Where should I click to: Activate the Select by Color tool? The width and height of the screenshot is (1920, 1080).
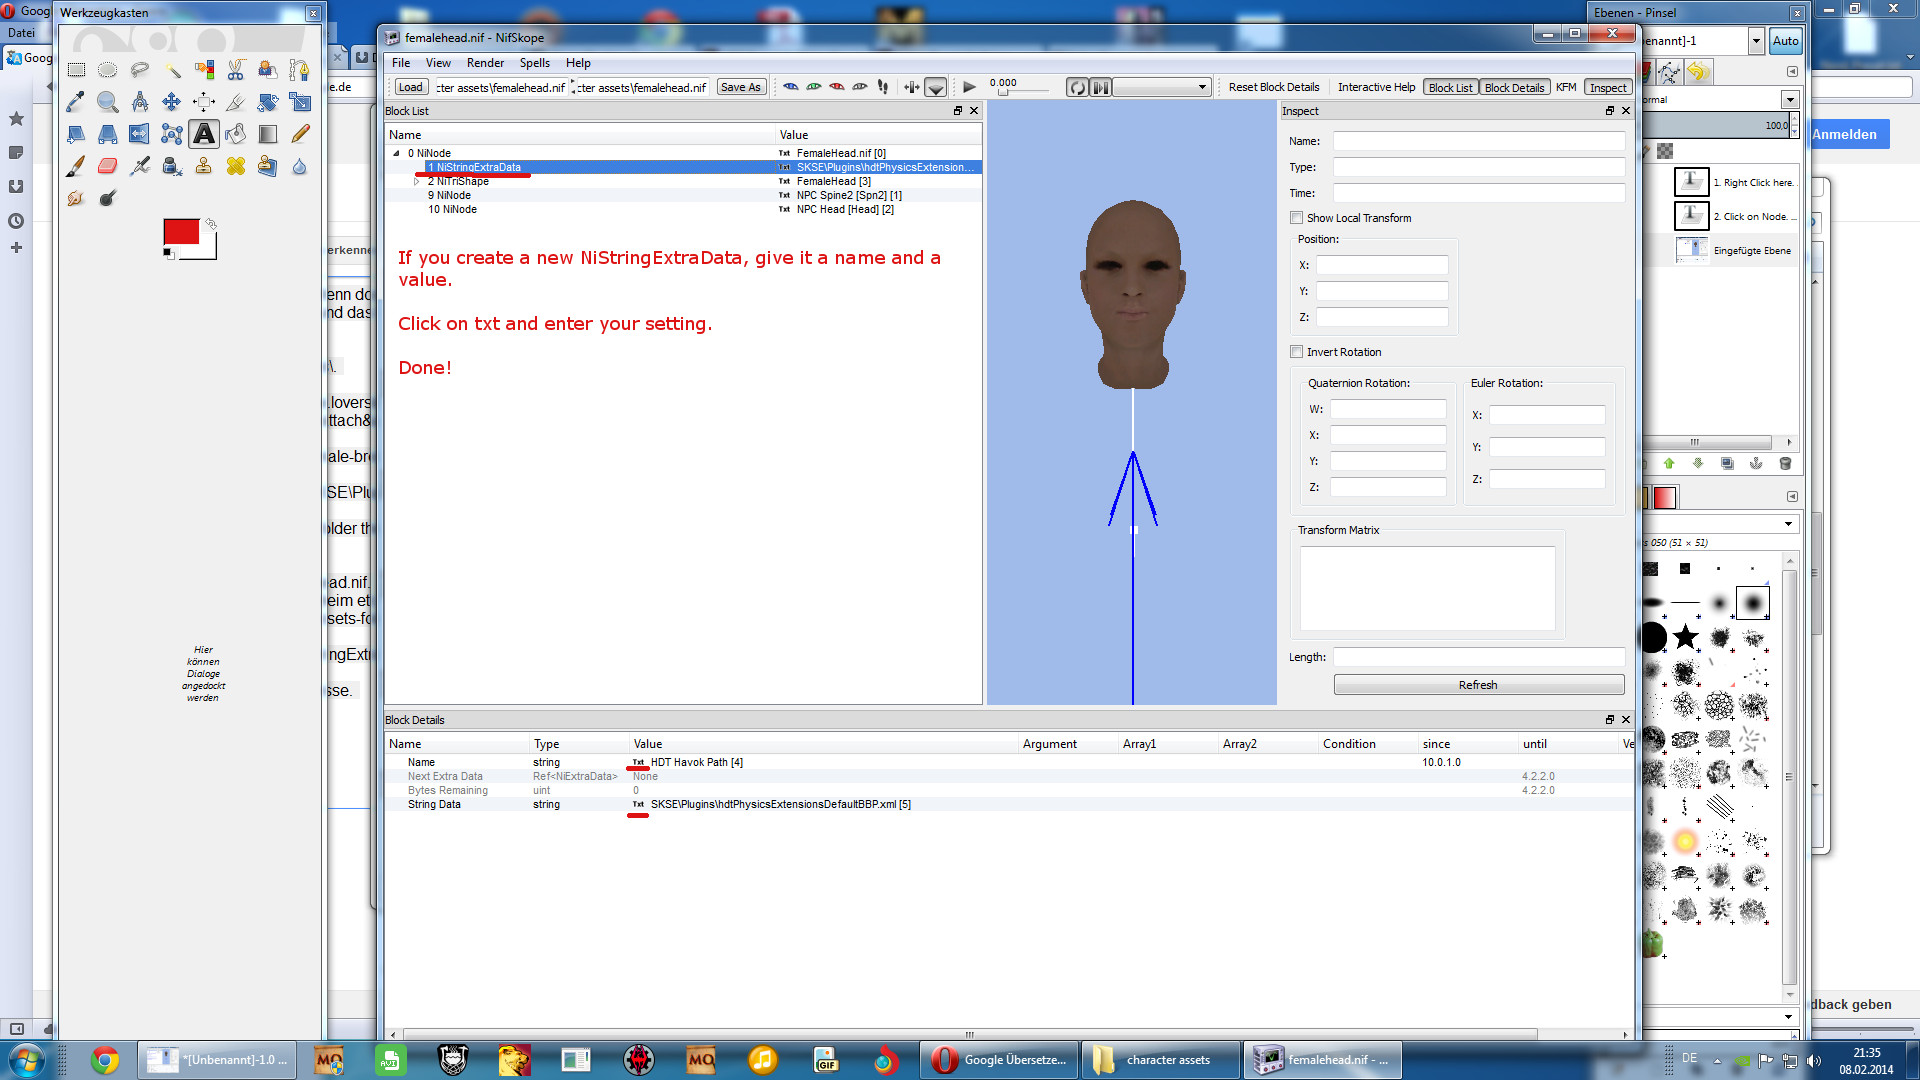[204, 70]
